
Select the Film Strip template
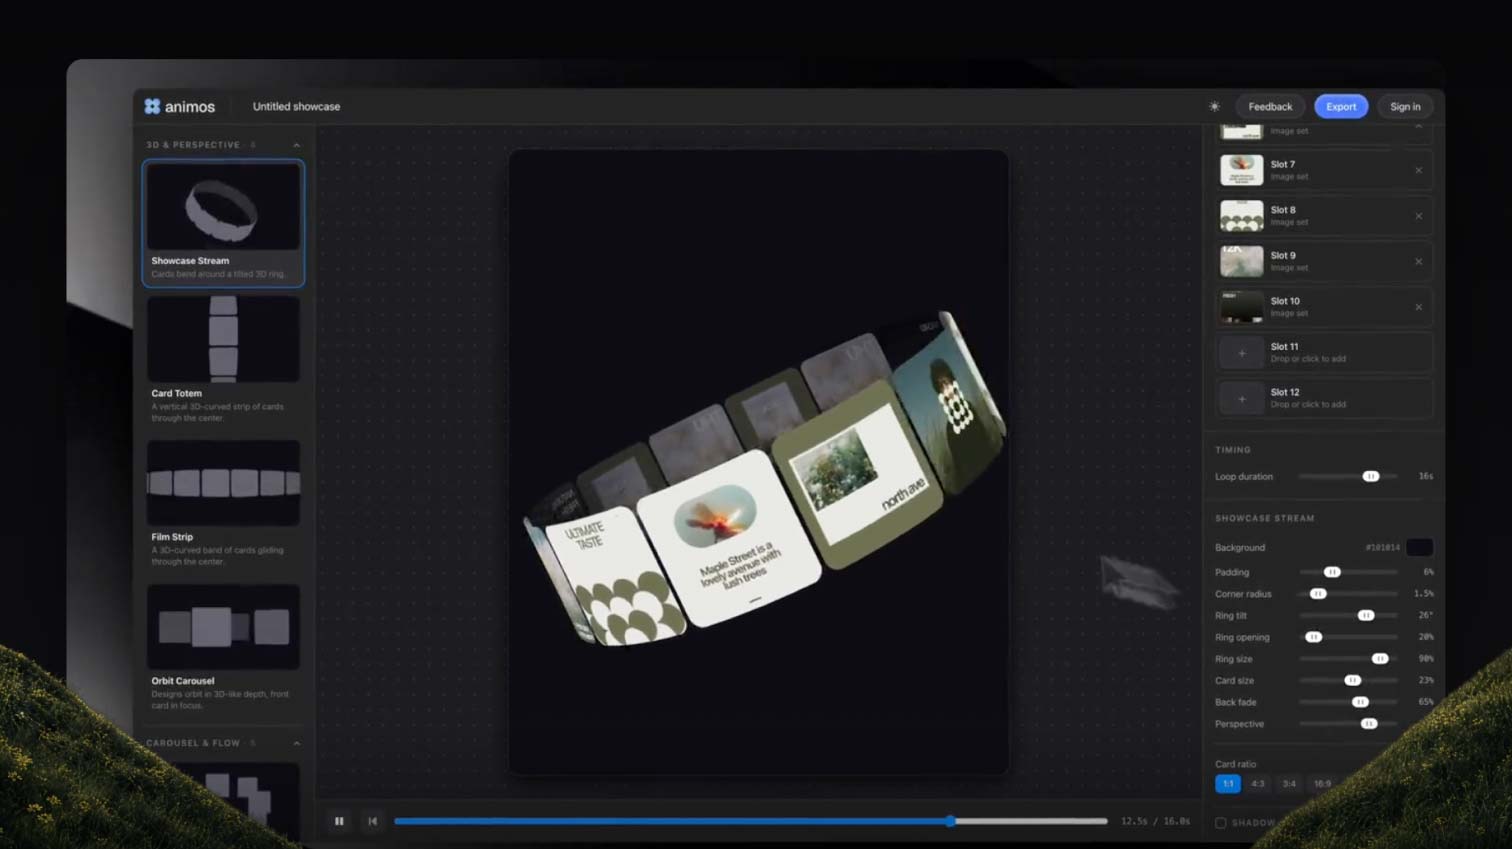[223, 504]
